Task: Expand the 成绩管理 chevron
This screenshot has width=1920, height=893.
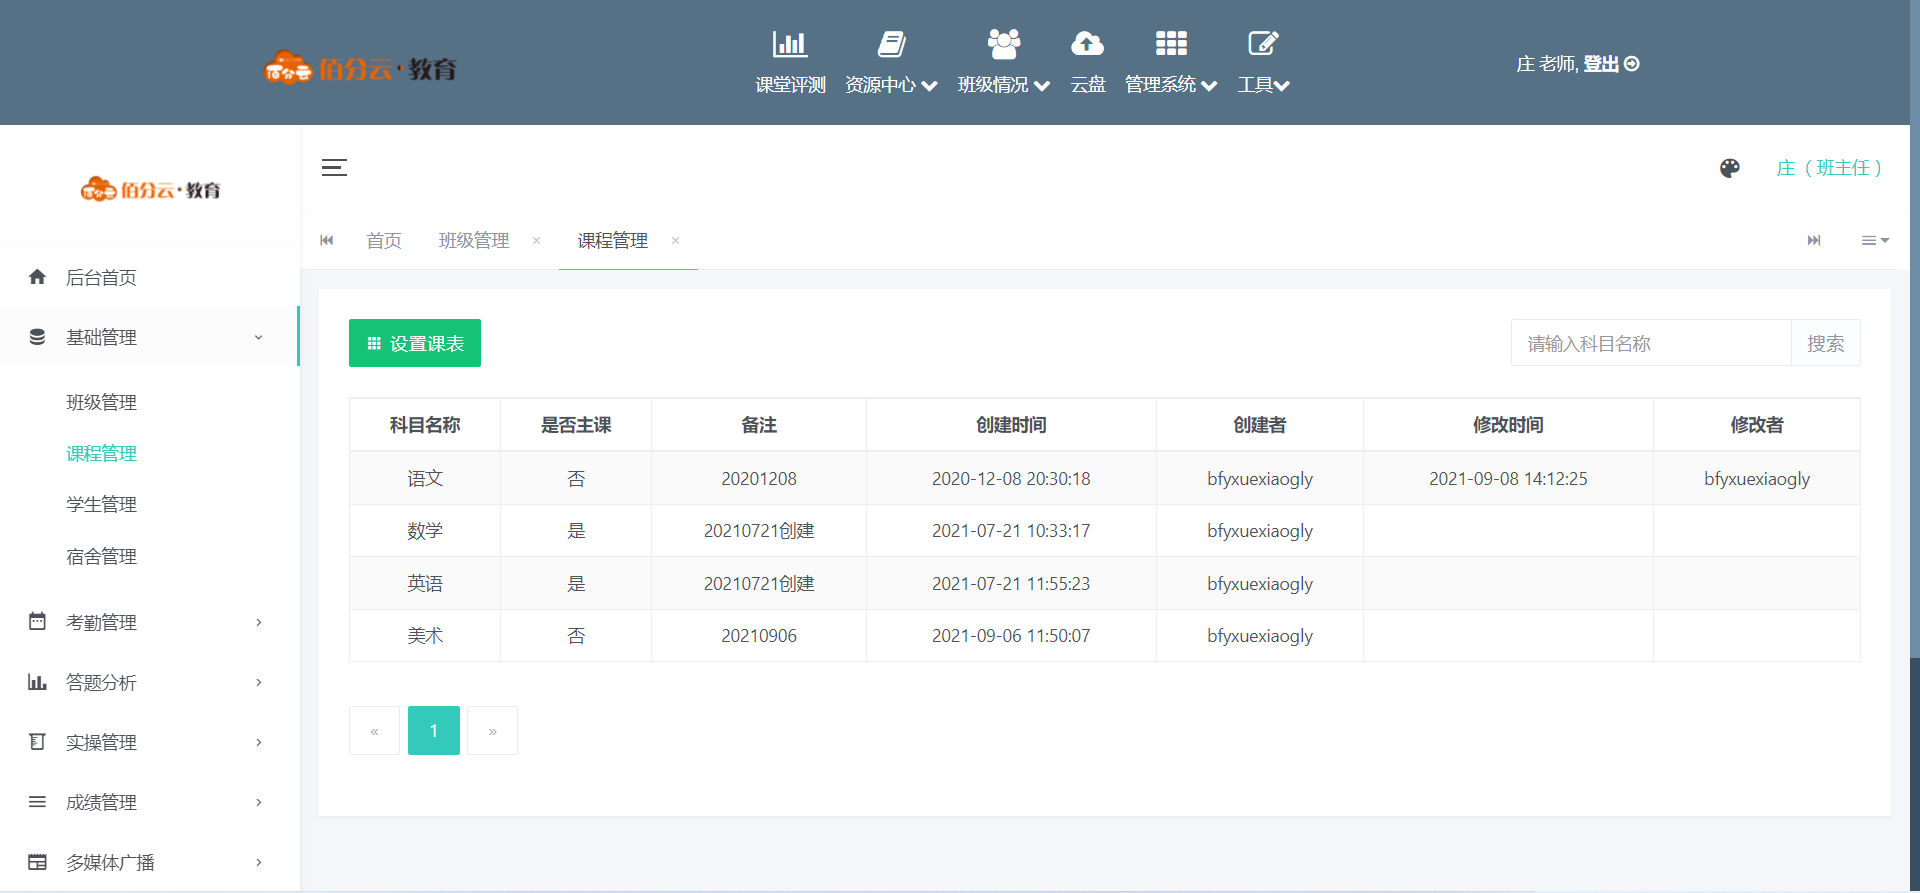Action: click(259, 802)
